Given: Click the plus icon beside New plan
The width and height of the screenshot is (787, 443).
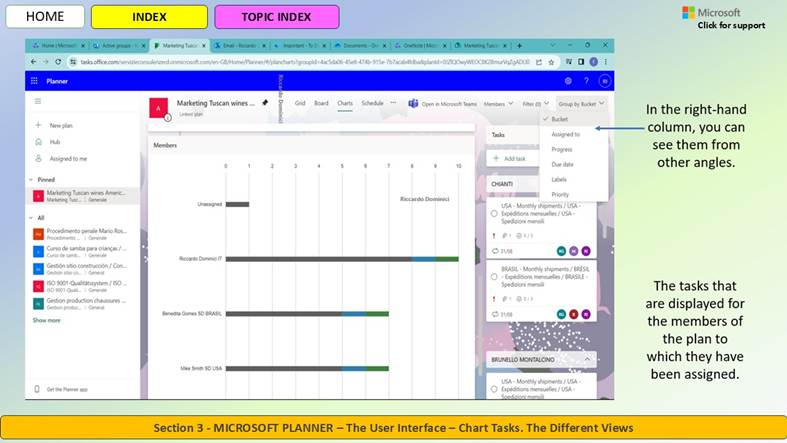Looking at the screenshot, I should pos(38,125).
